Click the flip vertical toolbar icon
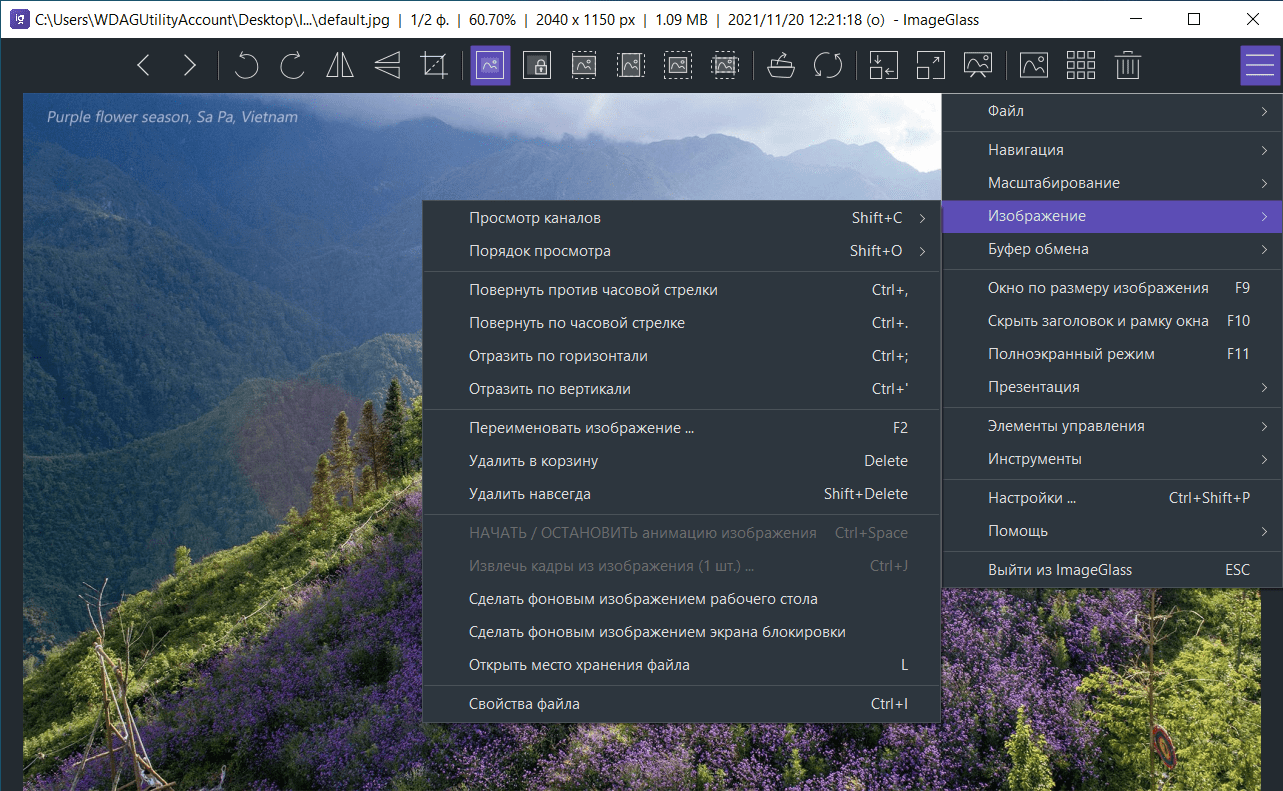 click(387, 66)
